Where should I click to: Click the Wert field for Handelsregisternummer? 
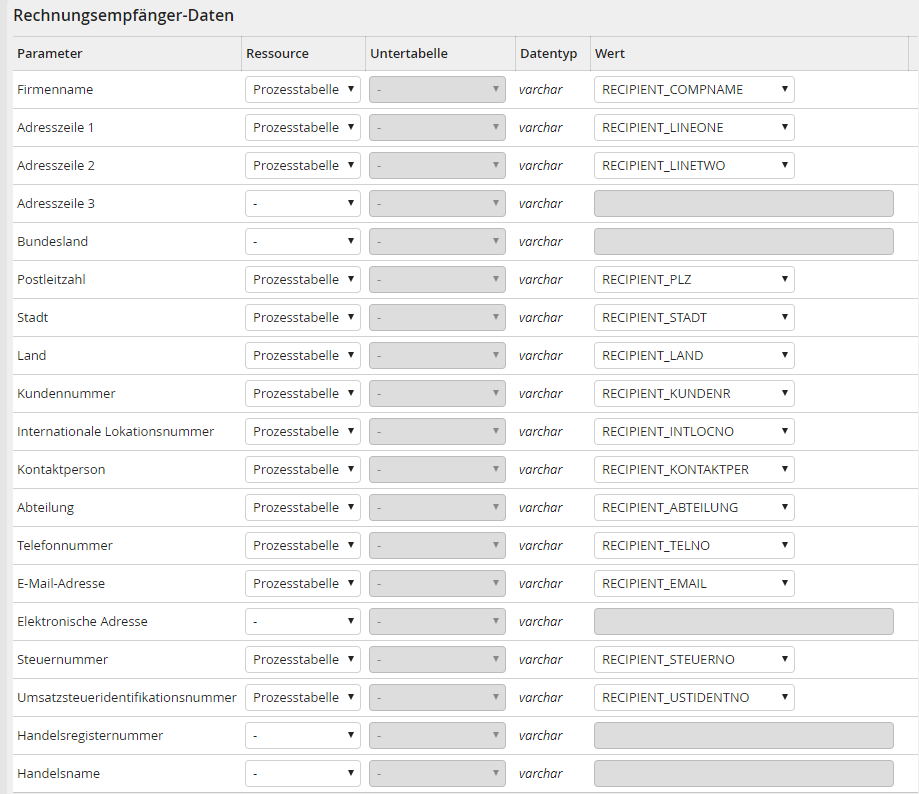[x=743, y=736]
